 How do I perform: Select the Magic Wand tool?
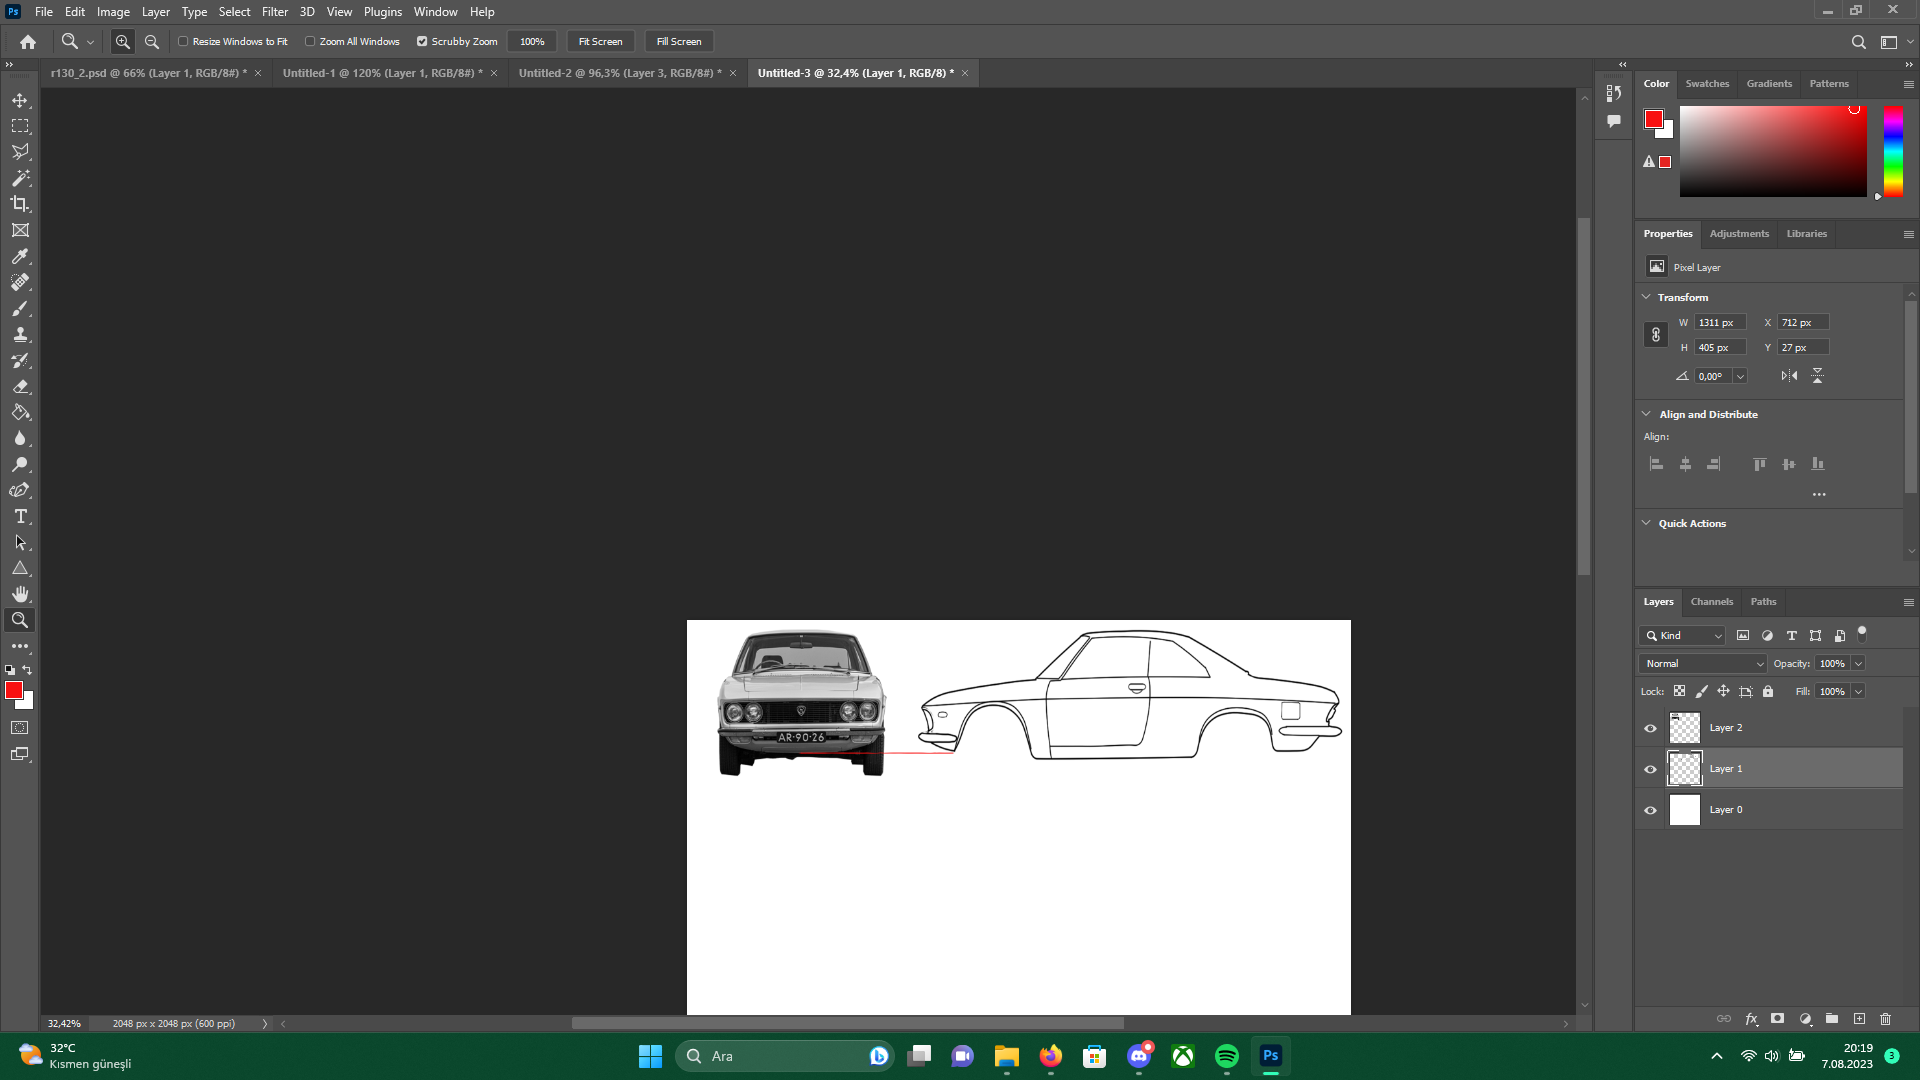(x=20, y=178)
